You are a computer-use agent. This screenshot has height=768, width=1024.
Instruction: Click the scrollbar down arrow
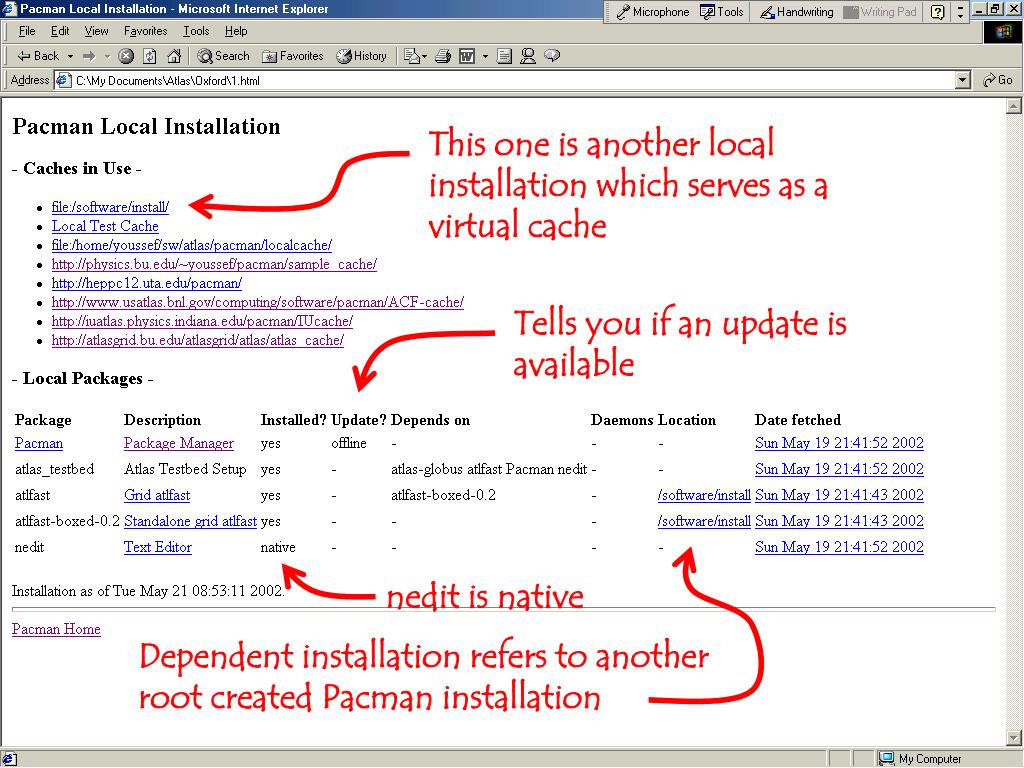click(x=1014, y=738)
